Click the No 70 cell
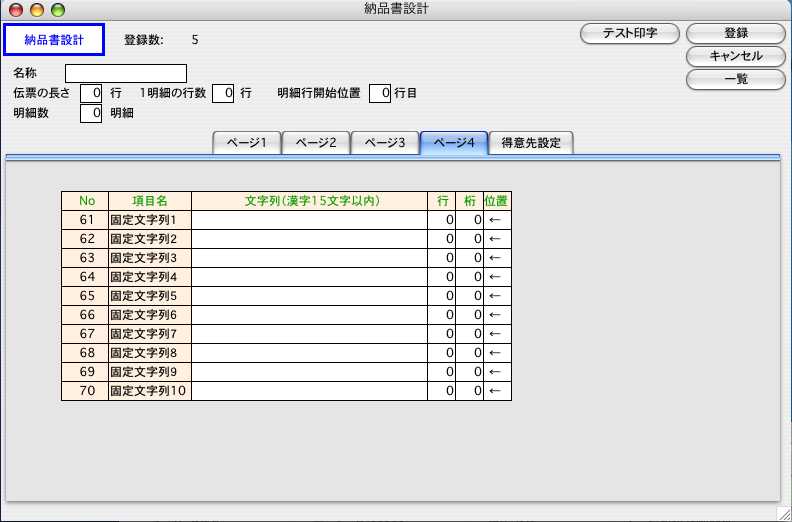Image resolution: width=792 pixels, height=522 pixels. pyautogui.click(x=85, y=391)
